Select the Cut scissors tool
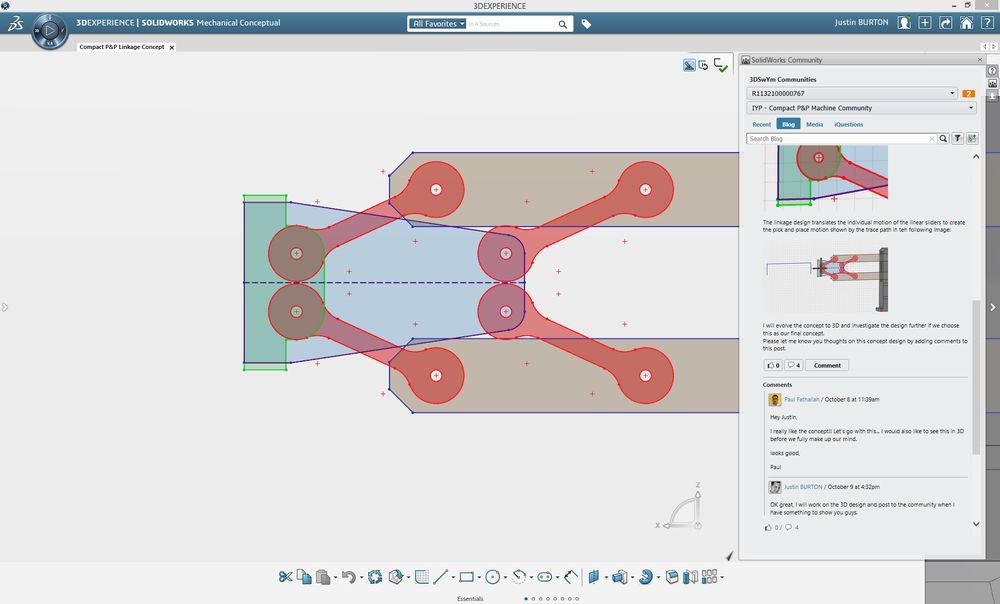Viewport: 1000px width, 604px height. (x=285, y=577)
